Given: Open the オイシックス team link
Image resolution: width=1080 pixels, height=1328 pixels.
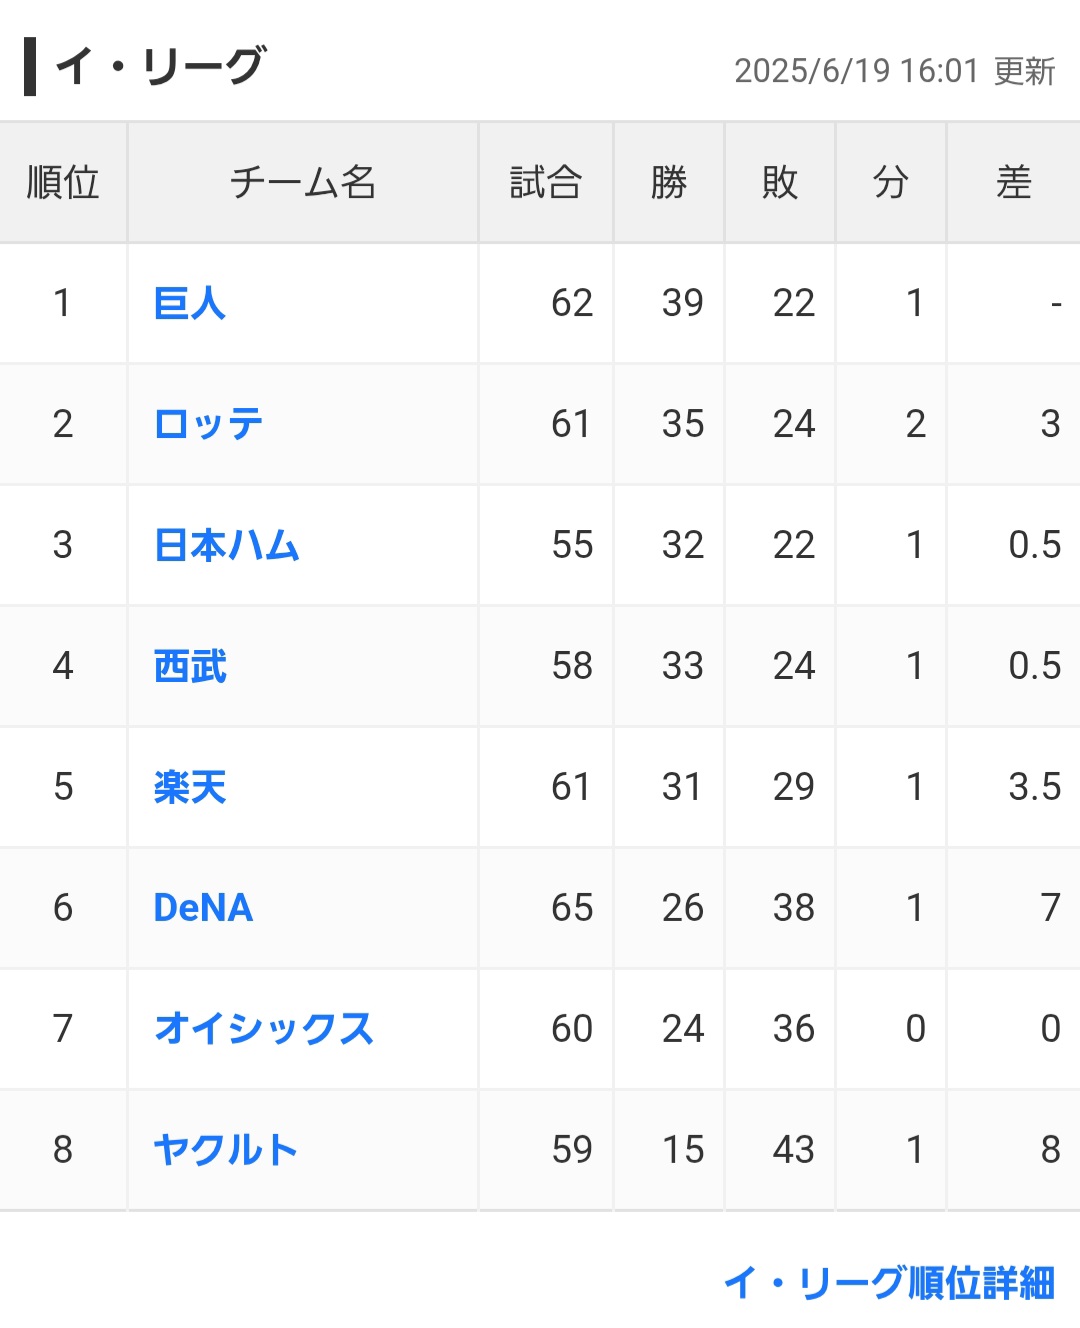Looking at the screenshot, I should [264, 1029].
